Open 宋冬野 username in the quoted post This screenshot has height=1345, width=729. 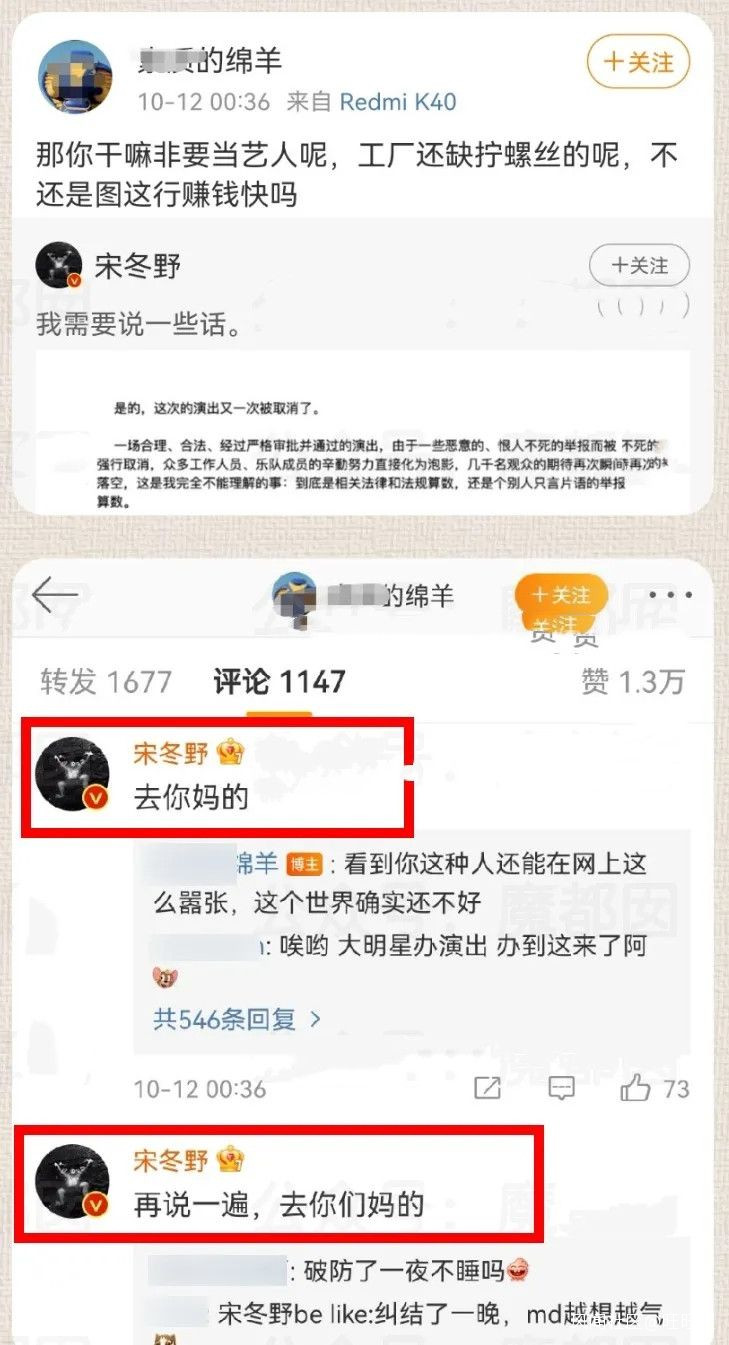[x=138, y=267]
